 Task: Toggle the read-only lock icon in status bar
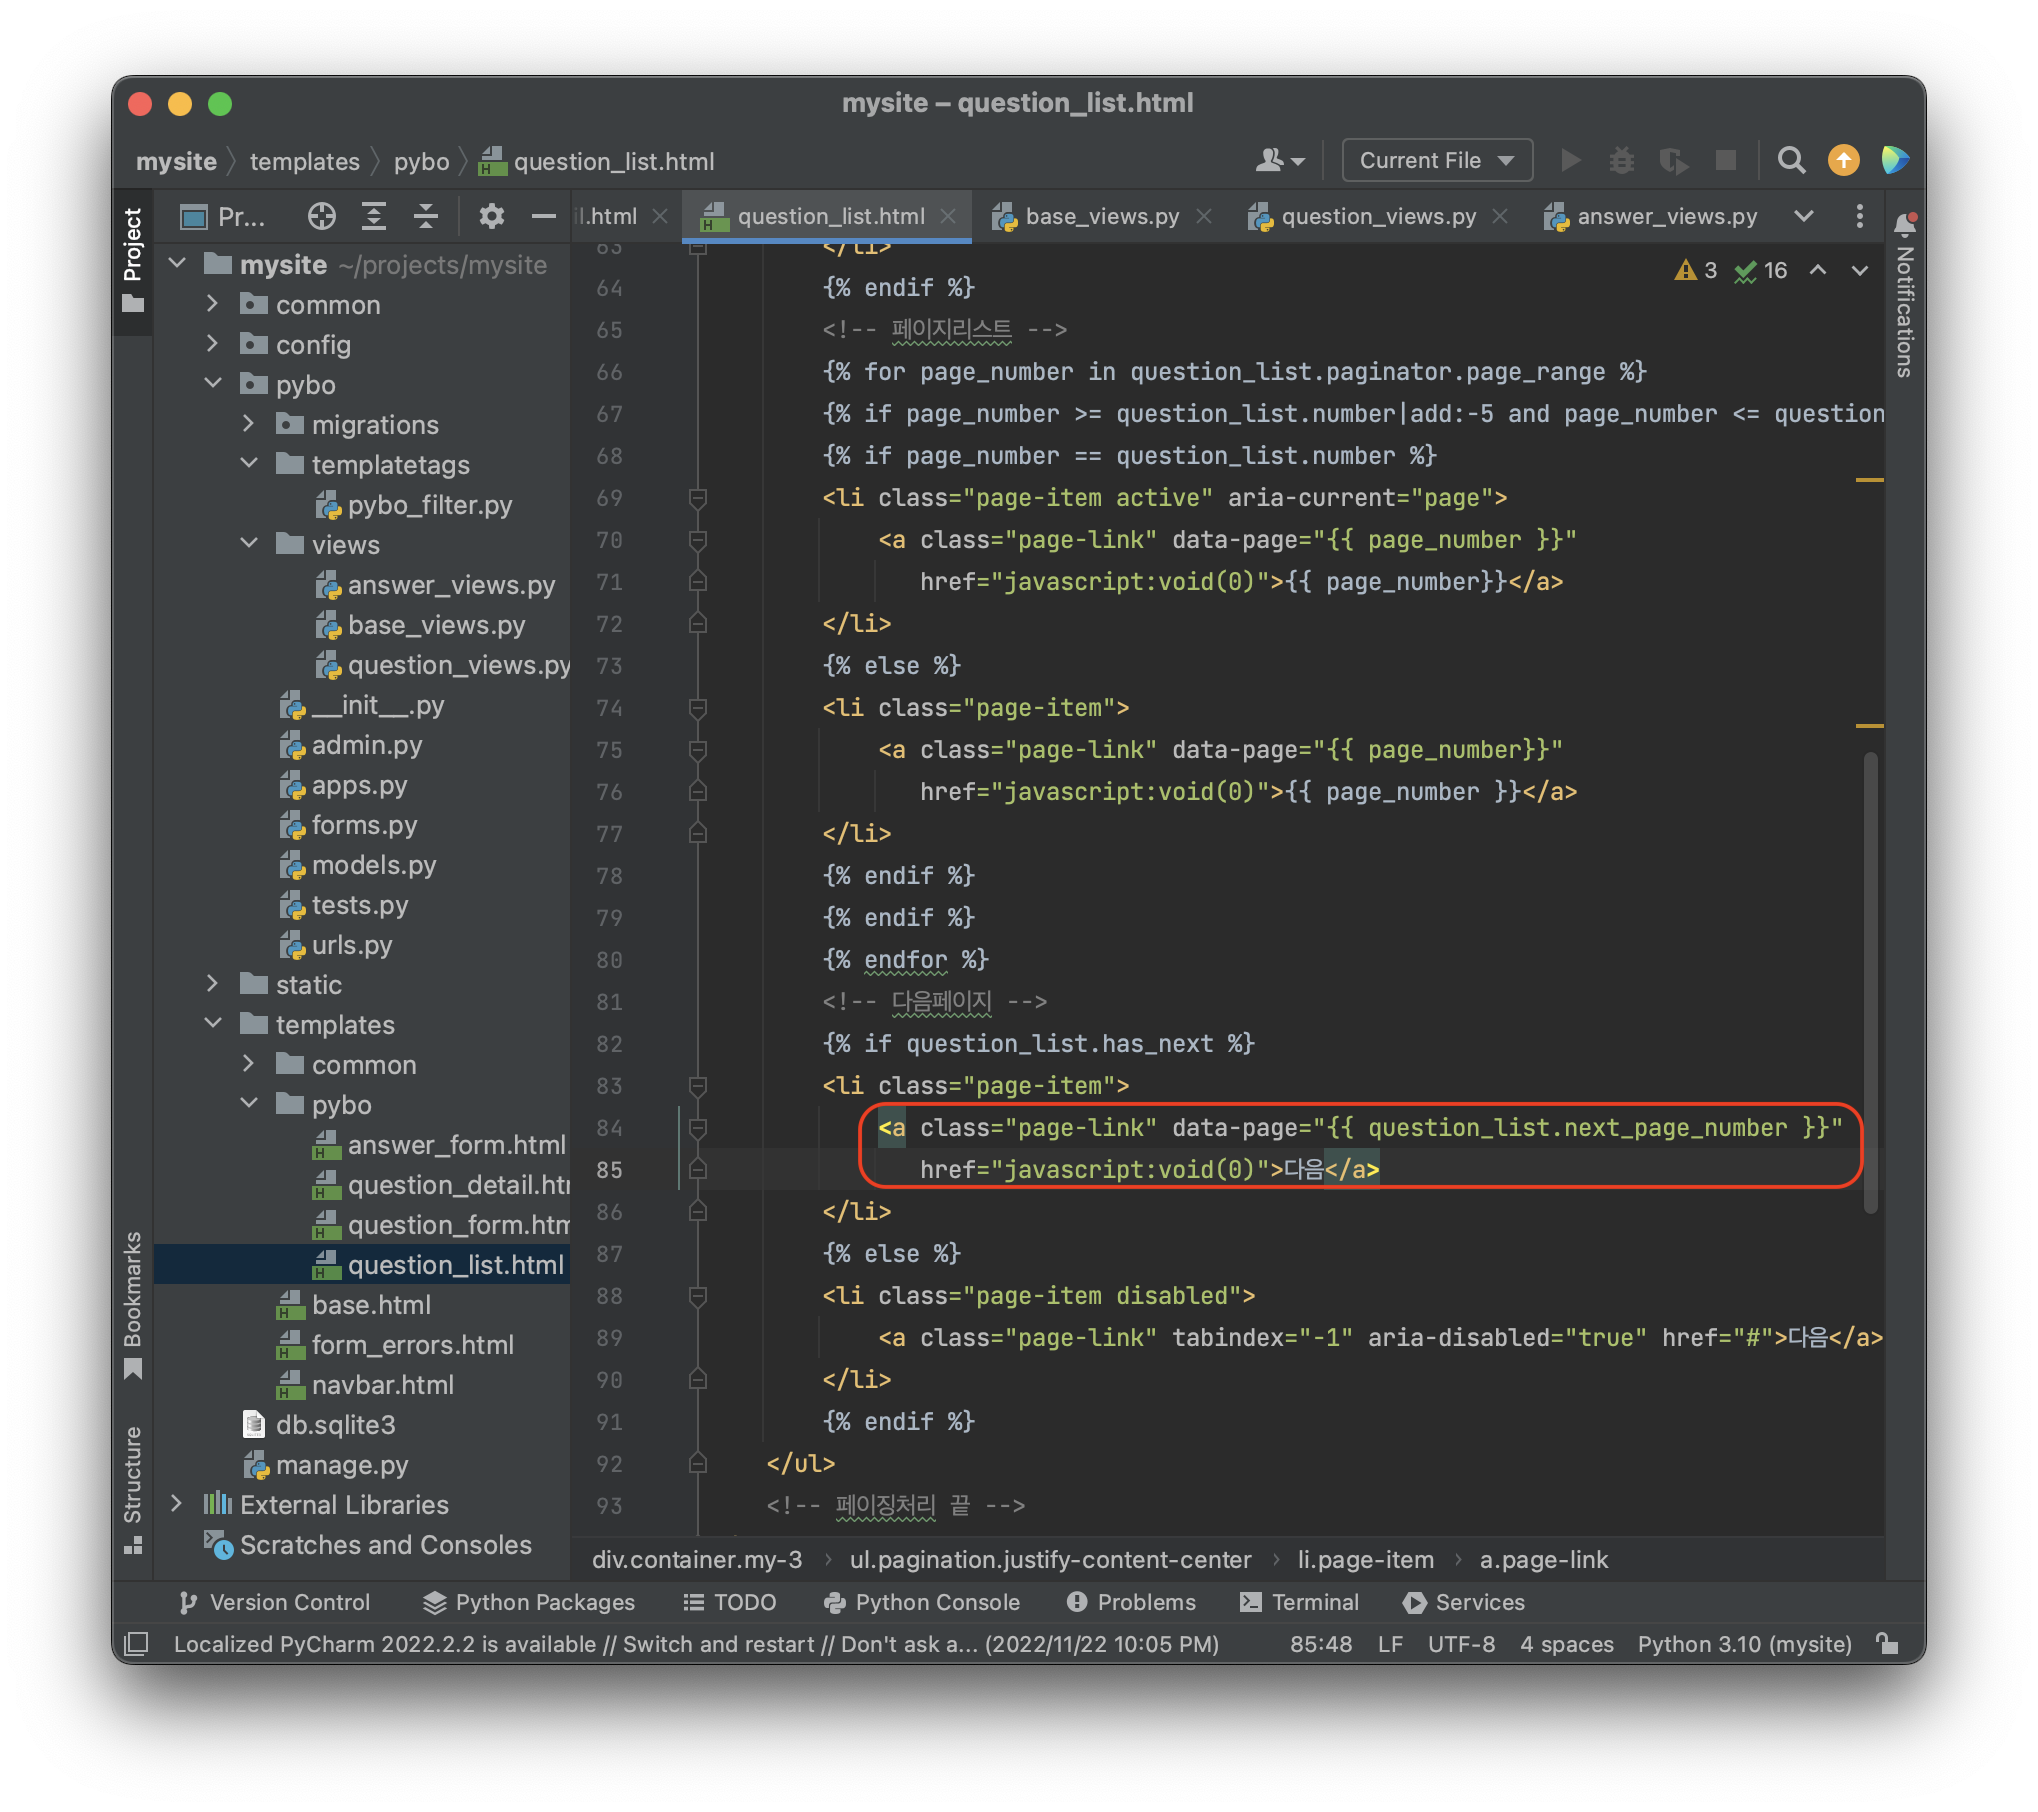(1887, 1644)
